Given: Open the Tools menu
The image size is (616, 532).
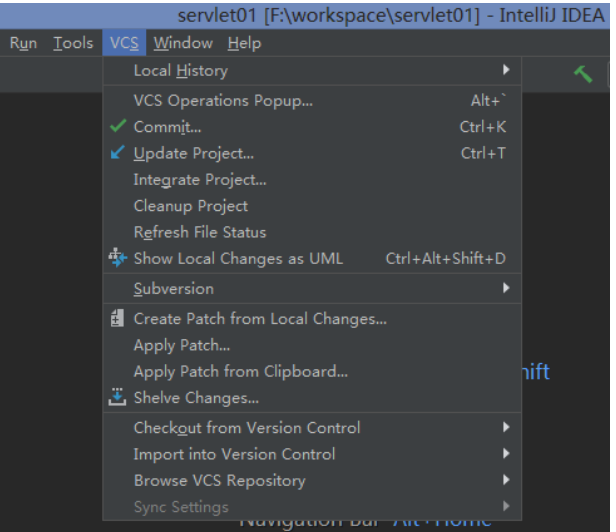Looking at the screenshot, I should [x=73, y=43].
